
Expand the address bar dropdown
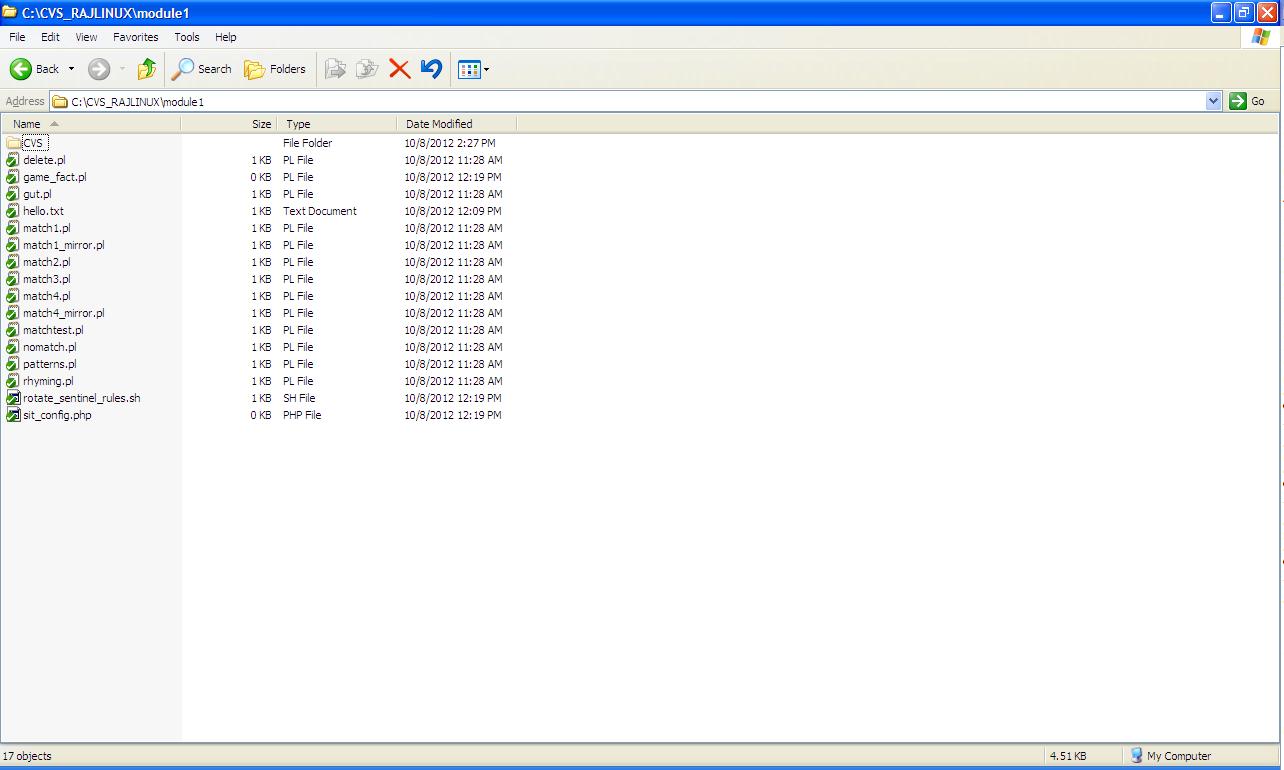(x=1212, y=100)
